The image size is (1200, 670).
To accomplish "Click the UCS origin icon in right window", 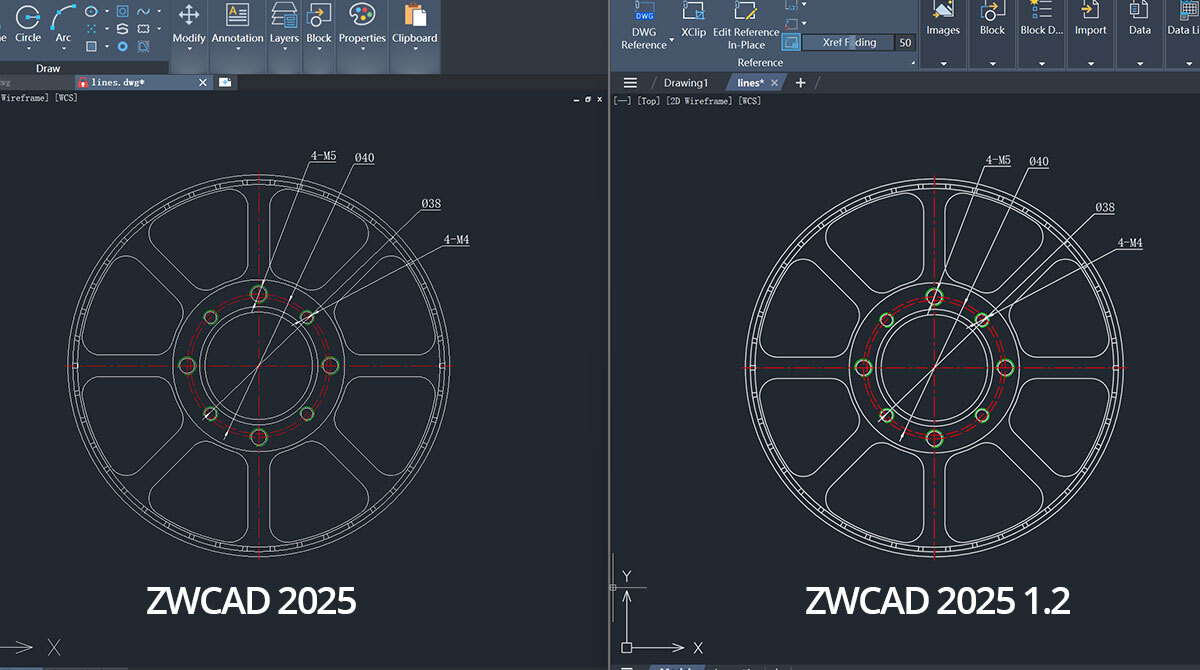I will pyautogui.click(x=627, y=647).
